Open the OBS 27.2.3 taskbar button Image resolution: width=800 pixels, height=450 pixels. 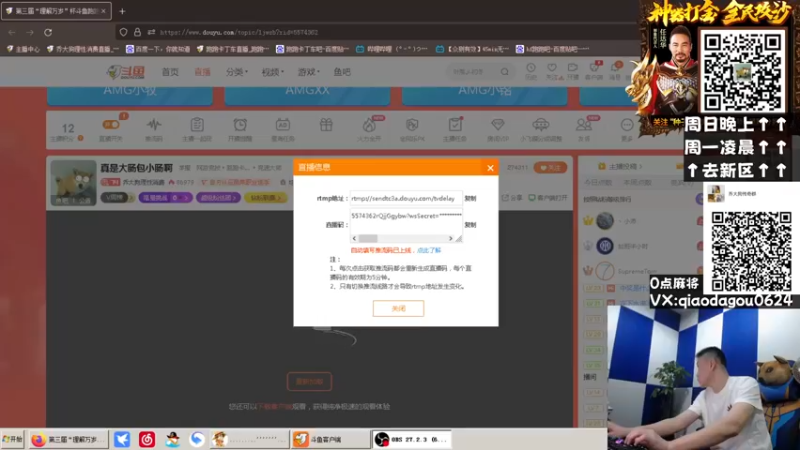[412, 439]
